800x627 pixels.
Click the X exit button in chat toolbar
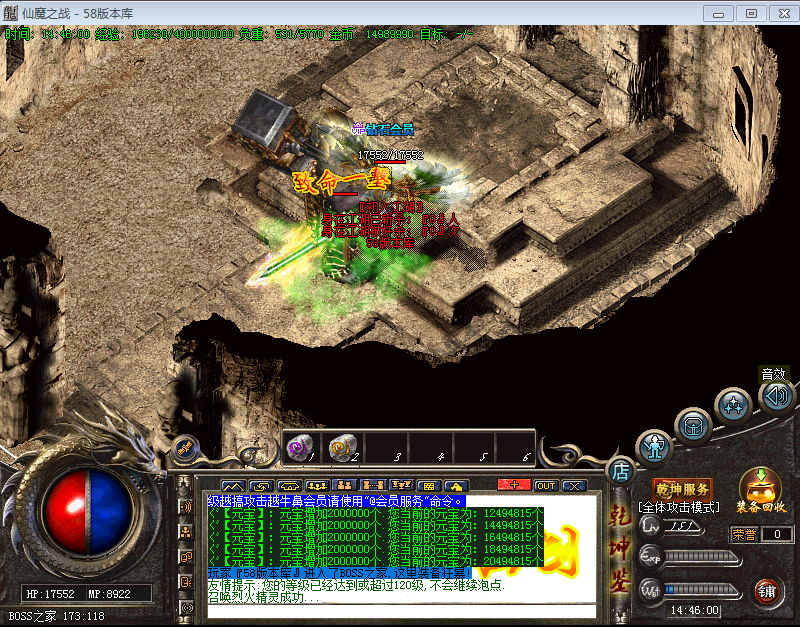coord(574,486)
